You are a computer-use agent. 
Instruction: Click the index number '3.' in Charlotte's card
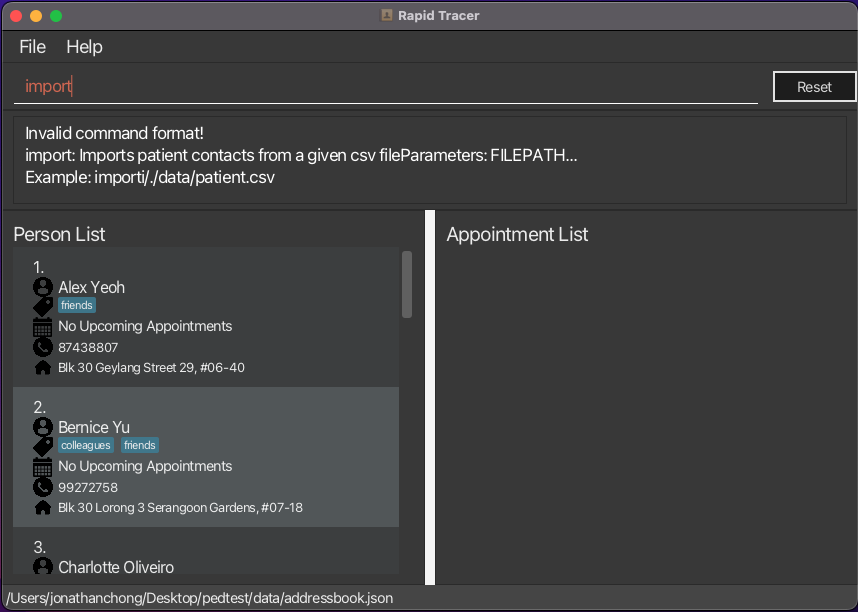[39, 547]
